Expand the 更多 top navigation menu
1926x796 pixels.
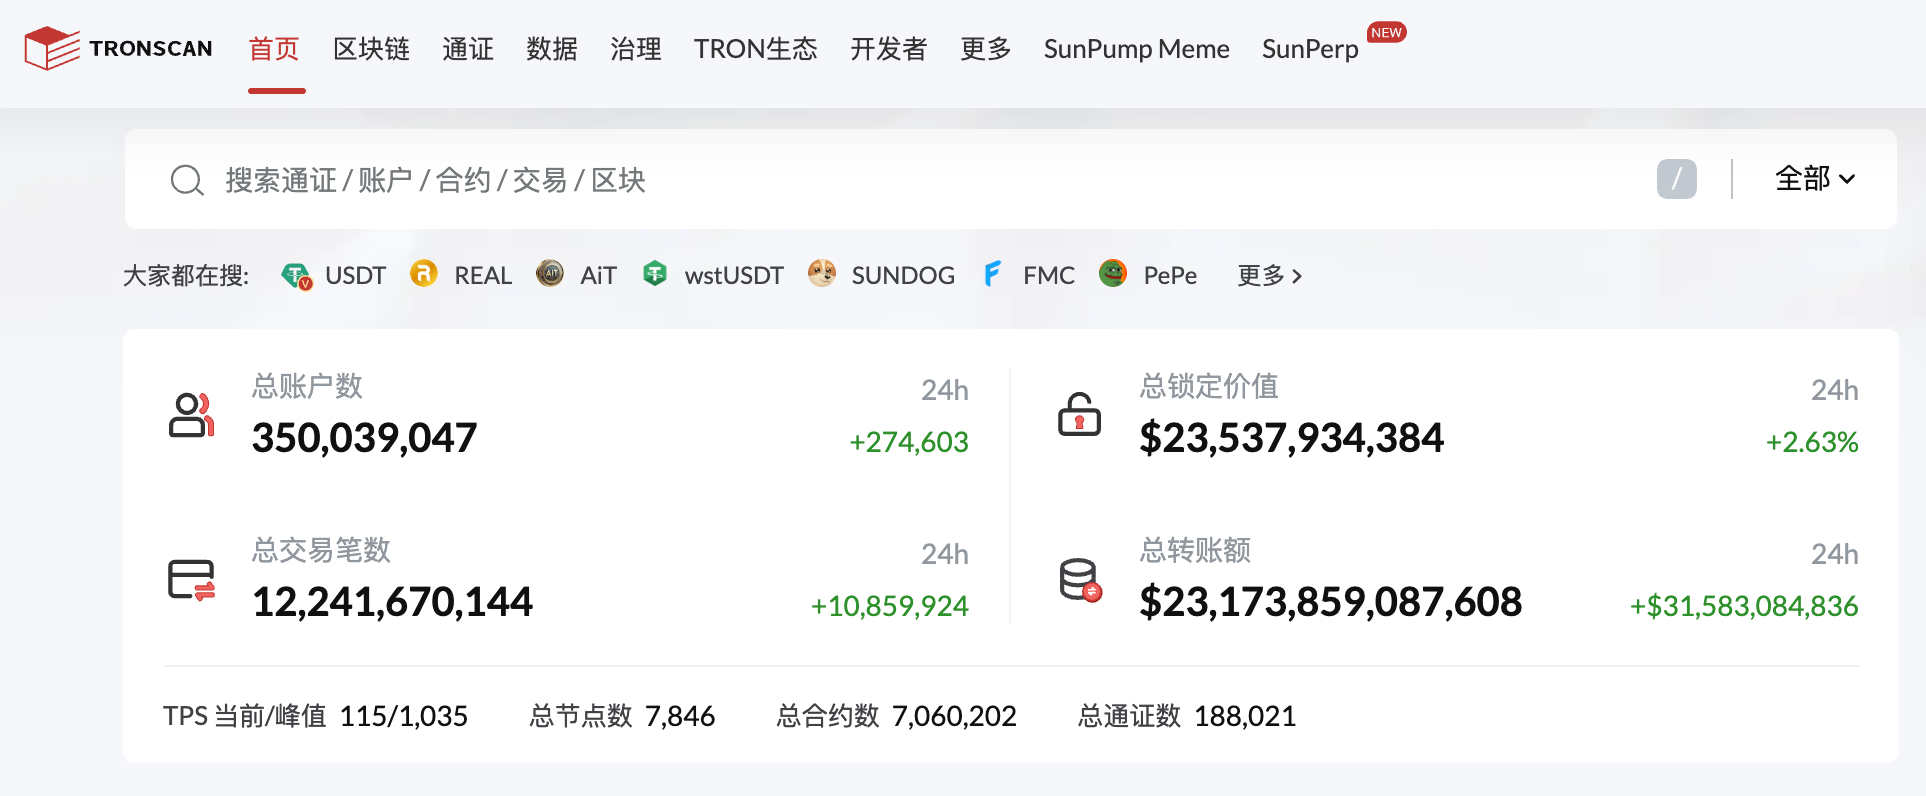pos(985,49)
